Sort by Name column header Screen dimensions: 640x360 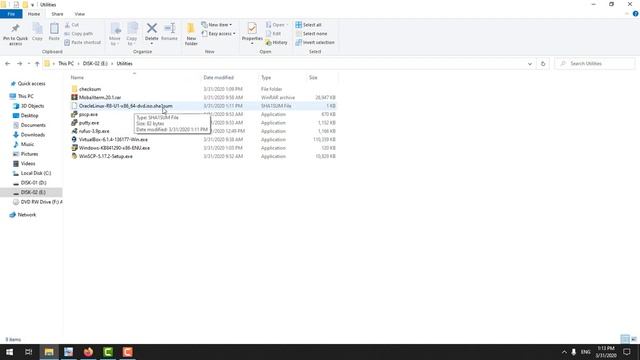pos(77,78)
